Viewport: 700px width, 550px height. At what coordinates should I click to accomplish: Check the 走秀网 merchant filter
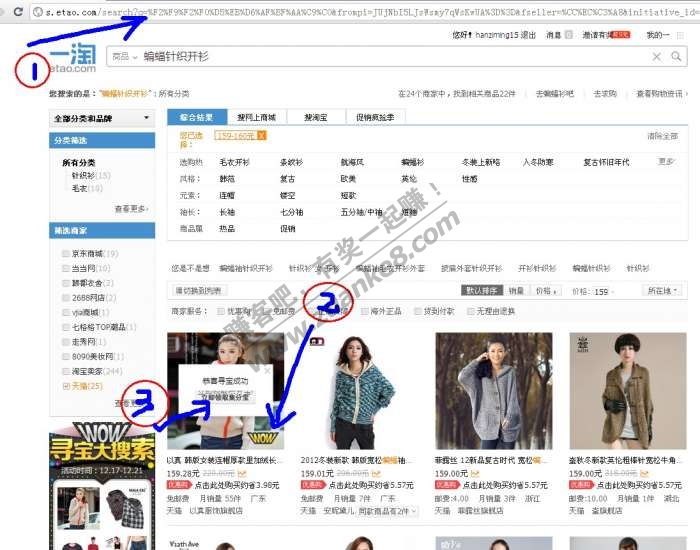(x=66, y=342)
